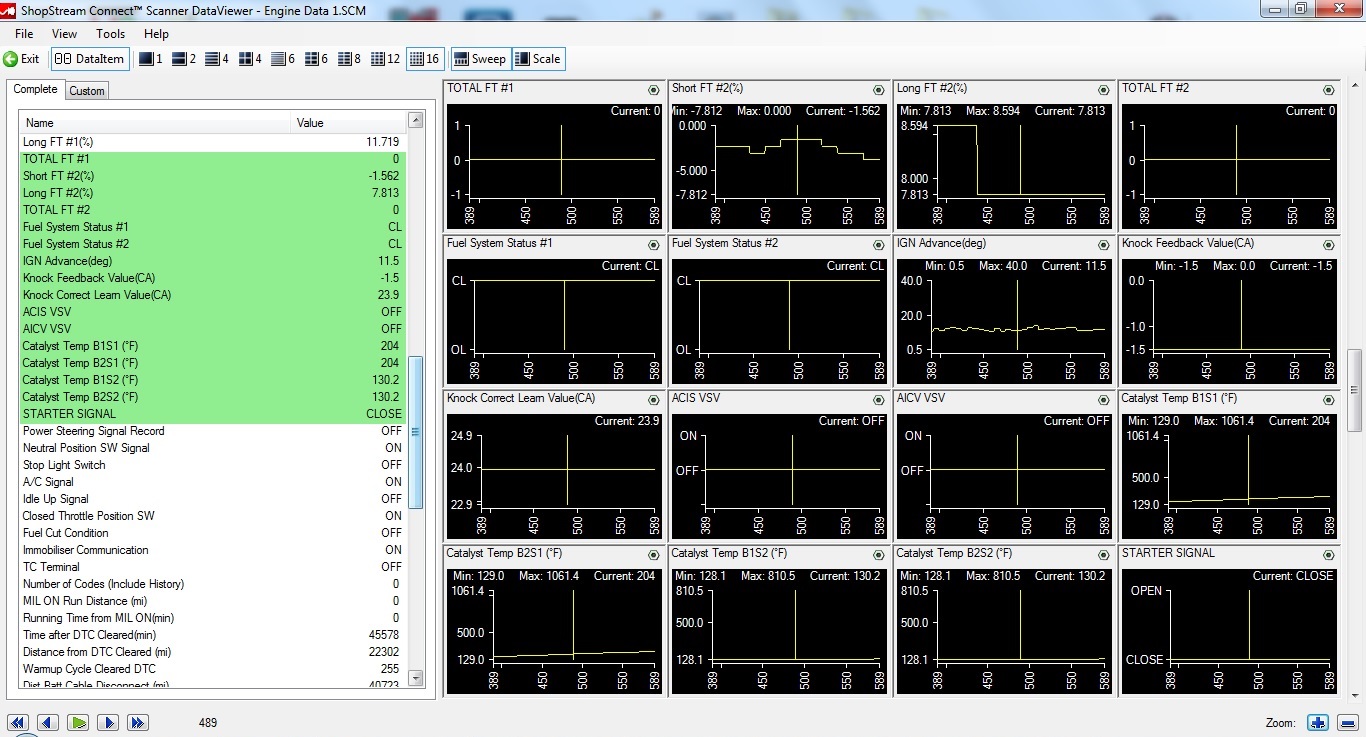Viewport: 1366px width, 737px height.
Task: Open the Tools menu
Action: coord(110,34)
